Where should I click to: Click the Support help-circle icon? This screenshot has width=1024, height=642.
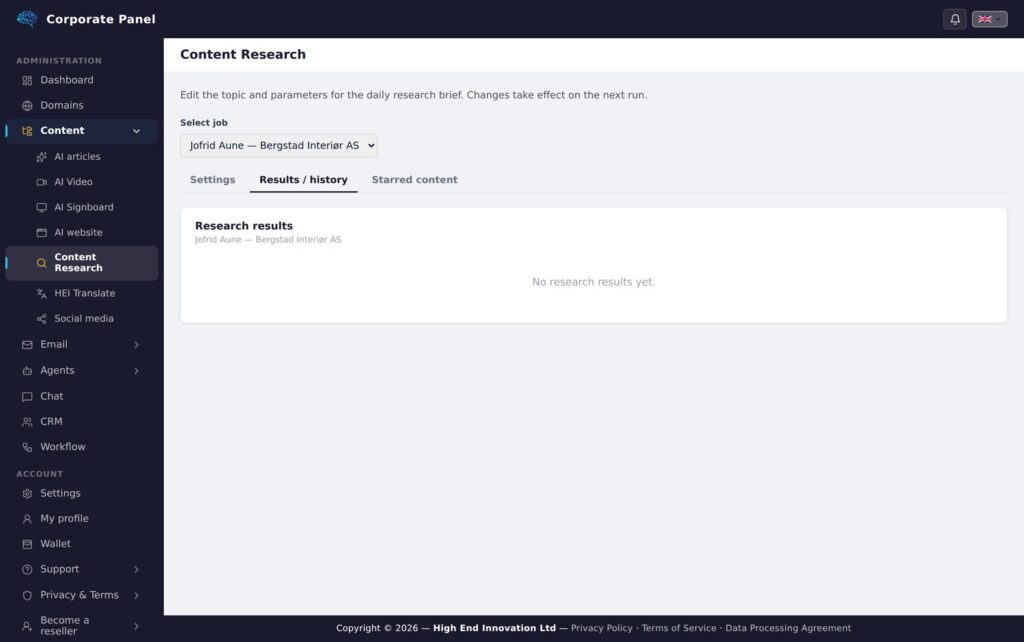point(27,570)
